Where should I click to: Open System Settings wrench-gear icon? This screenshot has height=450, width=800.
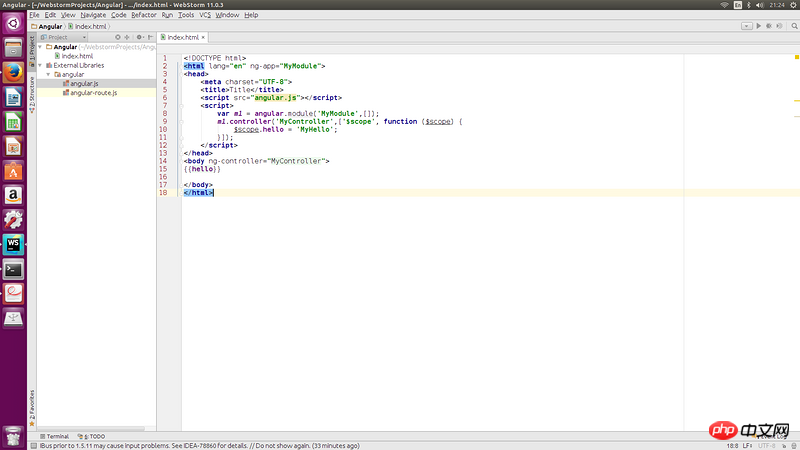(13, 220)
